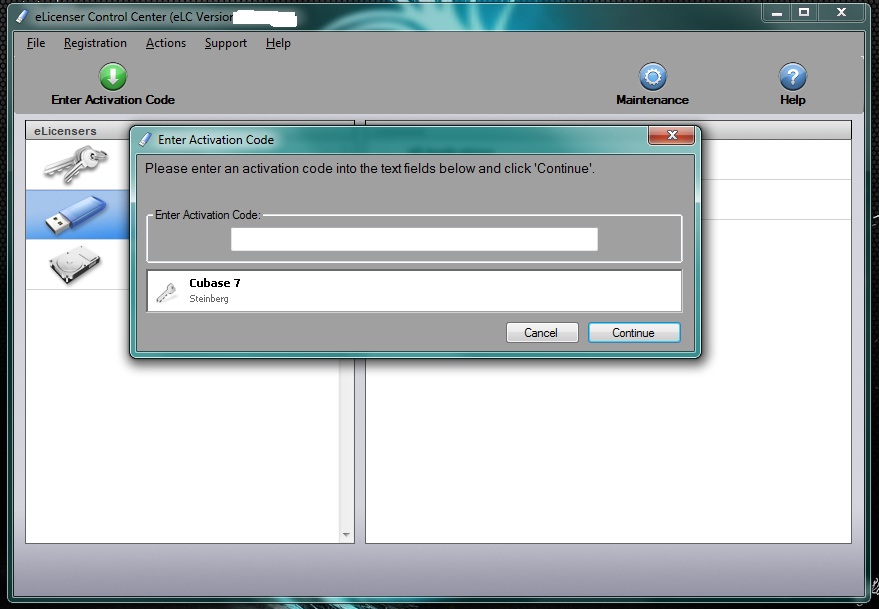The height and width of the screenshot is (609, 879).
Task: Open the Maintenance gear icon
Action: [653, 77]
